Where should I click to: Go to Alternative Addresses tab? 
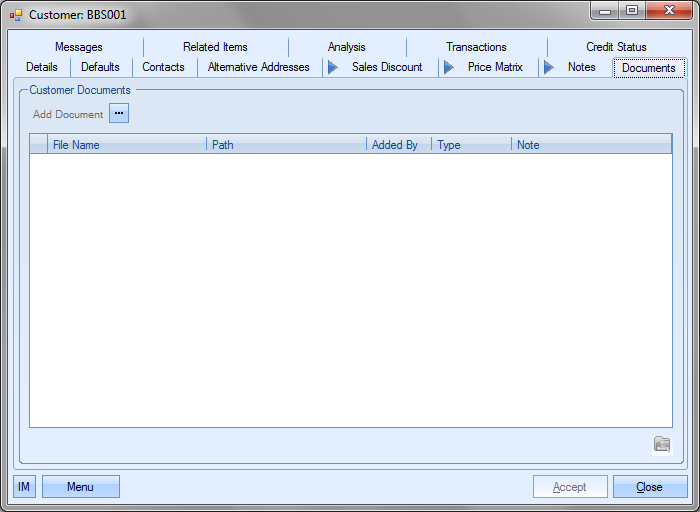coord(258,68)
